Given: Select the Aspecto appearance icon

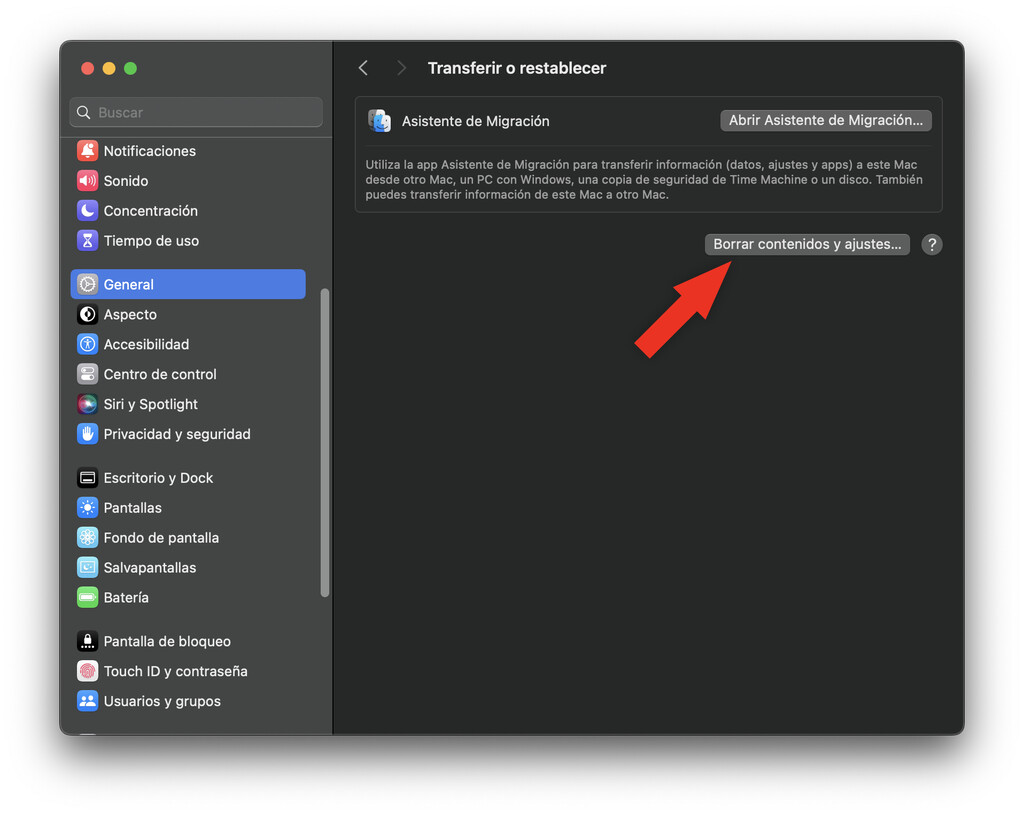Looking at the screenshot, I should (87, 314).
